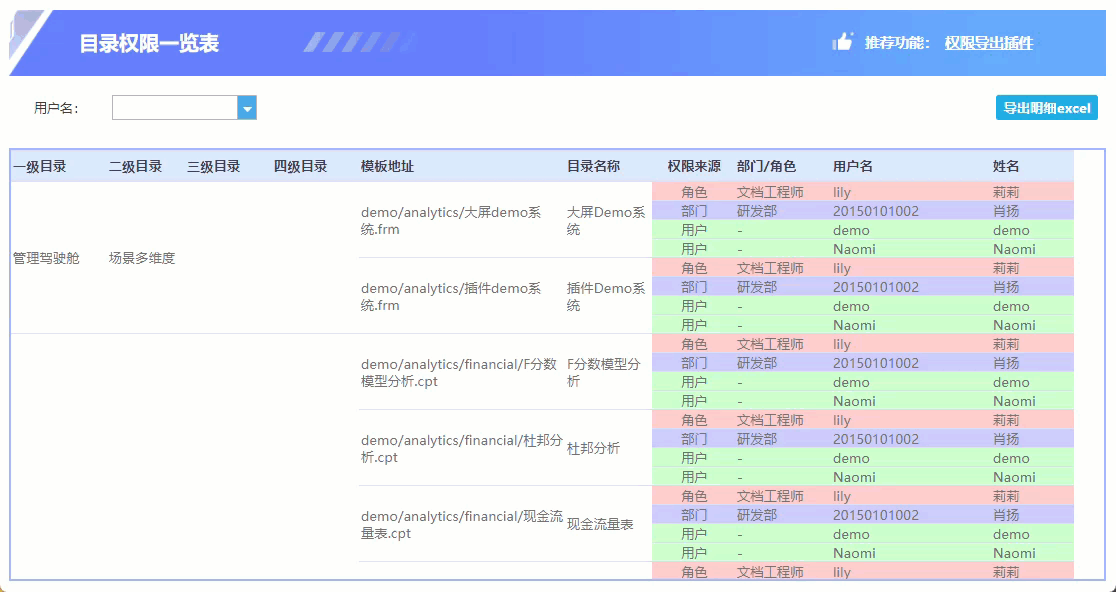Click the 一级目录 column header
The image size is (1116, 592).
[40, 166]
